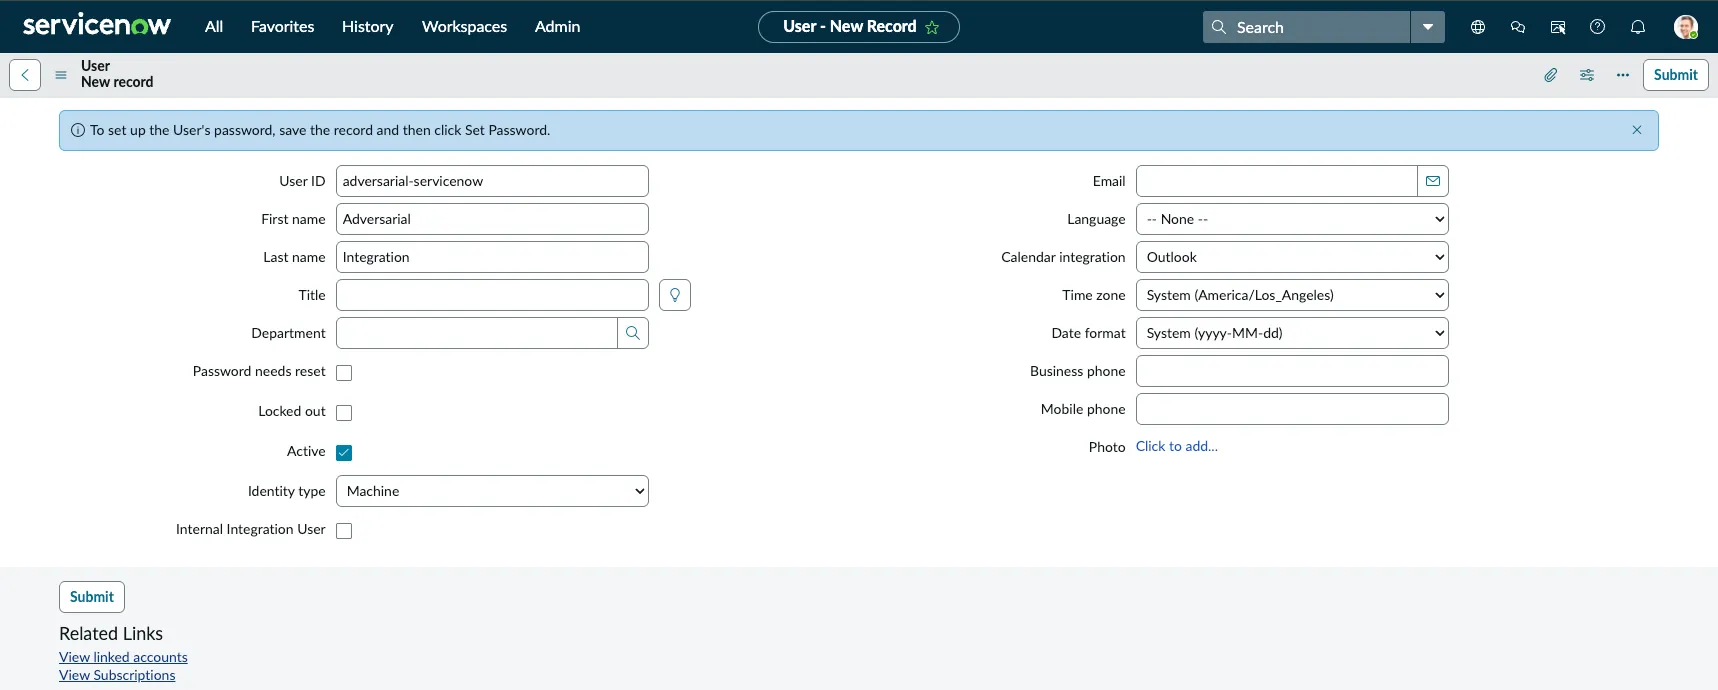Image resolution: width=1718 pixels, height=690 pixels.
Task: Click the search magnifier icon
Action: point(1219,27)
